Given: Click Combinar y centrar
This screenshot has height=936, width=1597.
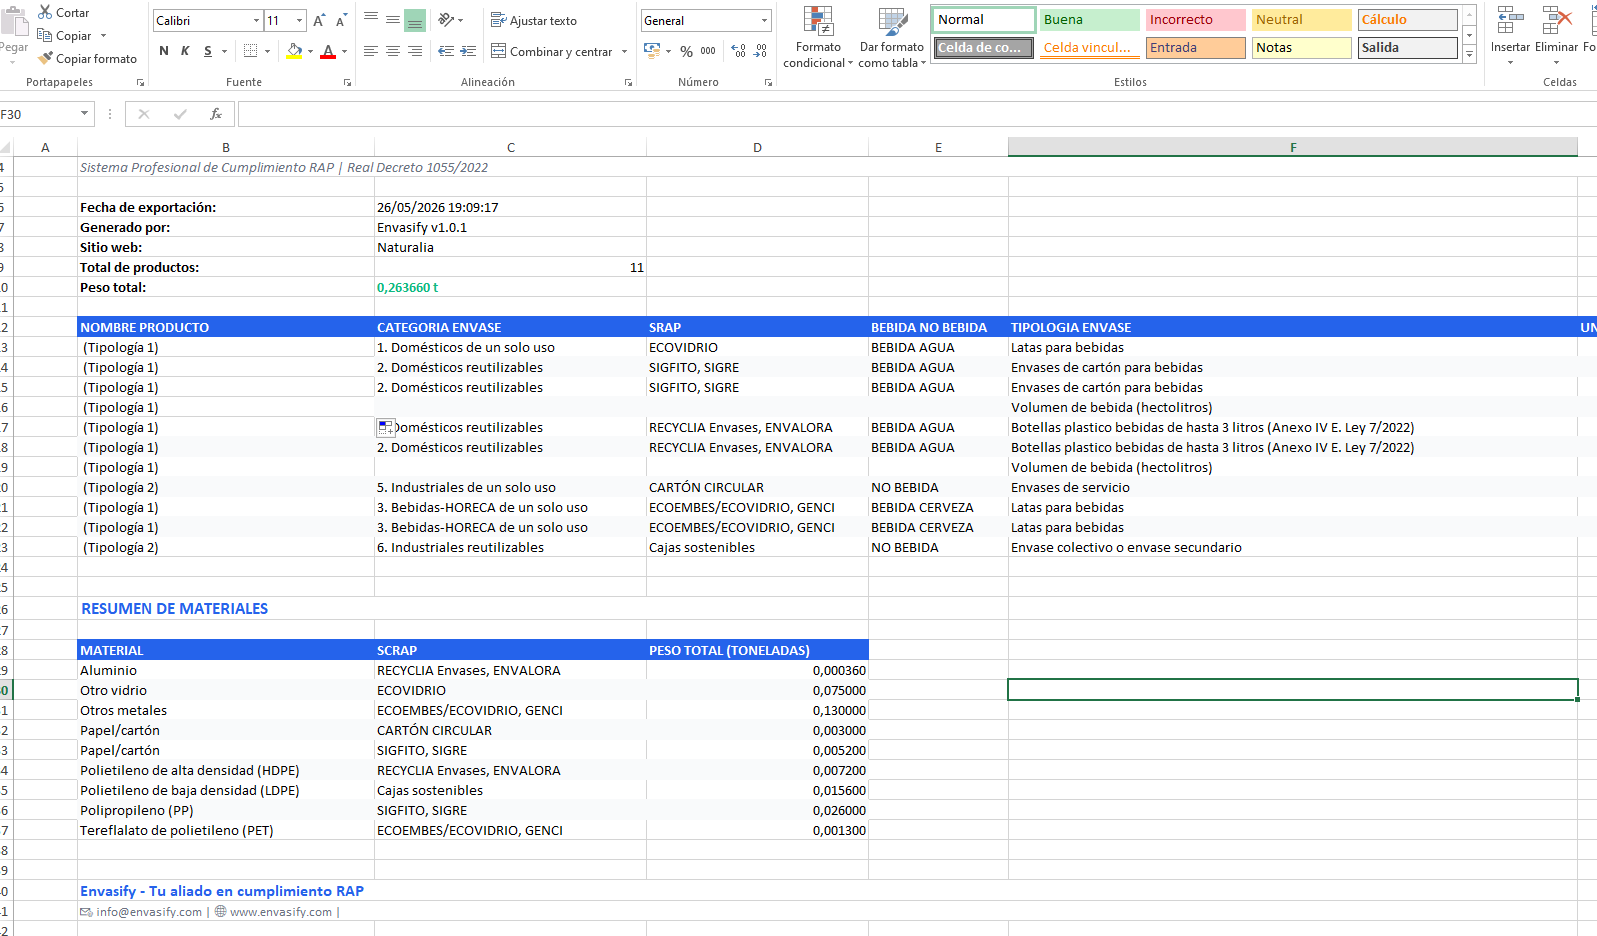Looking at the screenshot, I should click(x=552, y=51).
